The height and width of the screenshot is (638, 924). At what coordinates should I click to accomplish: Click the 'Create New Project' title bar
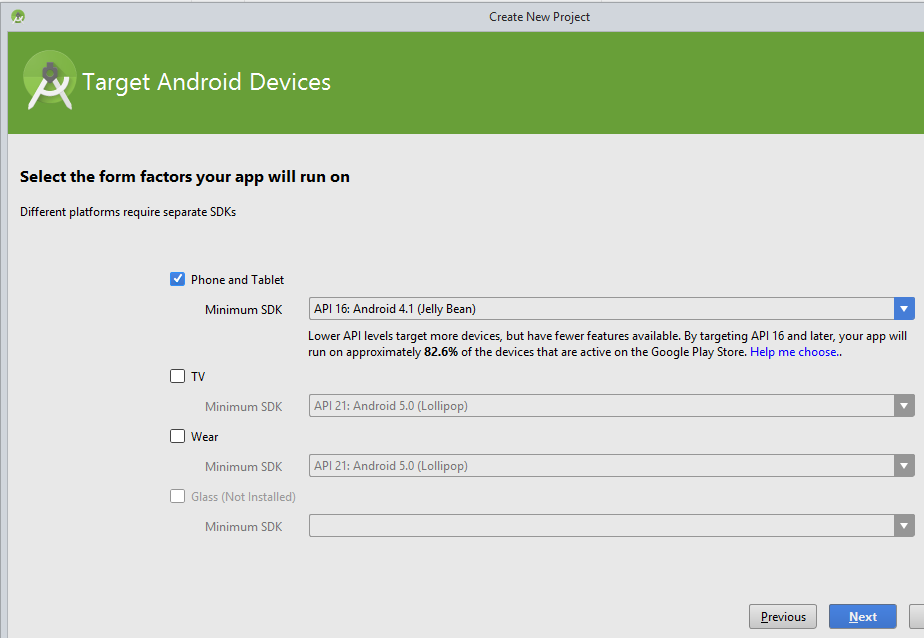(539, 16)
